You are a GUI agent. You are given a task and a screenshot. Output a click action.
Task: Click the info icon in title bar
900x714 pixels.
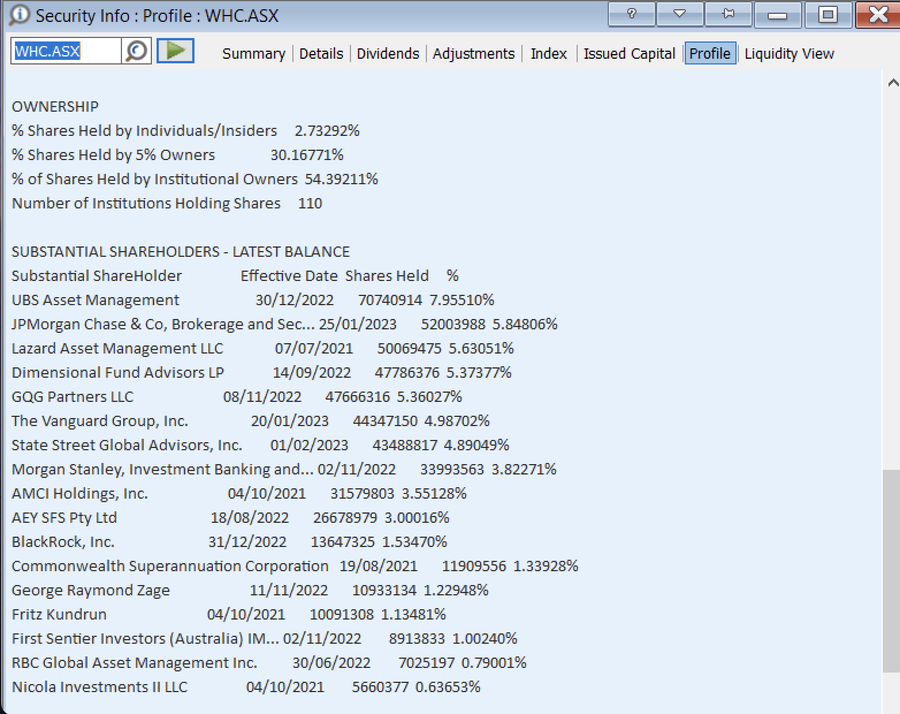point(19,15)
